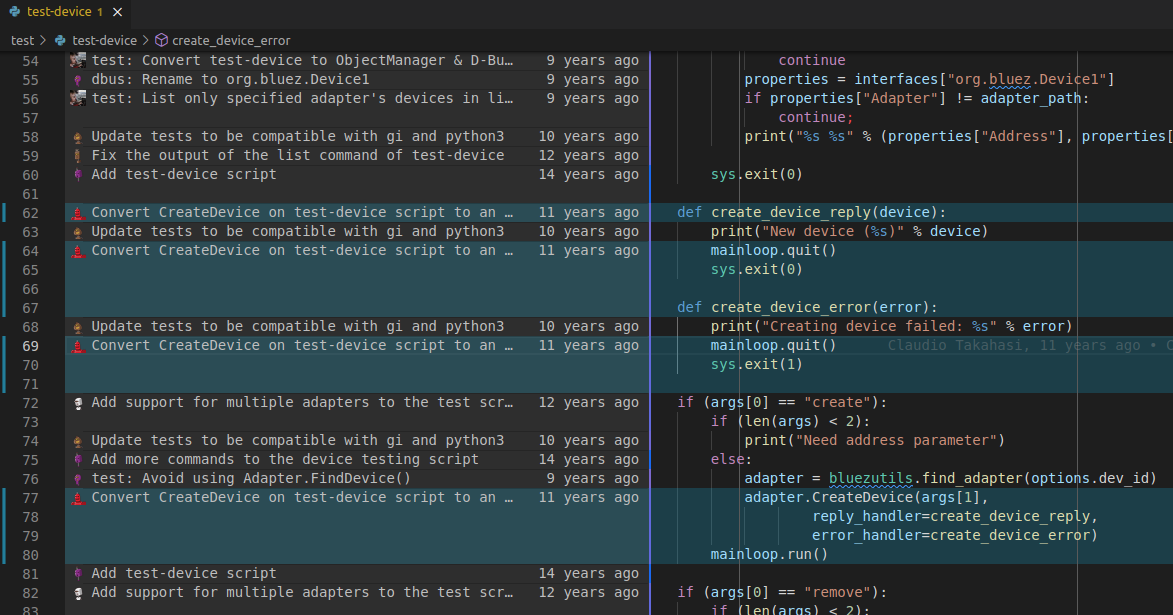Click the Python icon in the breadcrumb
Image resolution: width=1173 pixels, height=615 pixels.
click(x=60, y=40)
